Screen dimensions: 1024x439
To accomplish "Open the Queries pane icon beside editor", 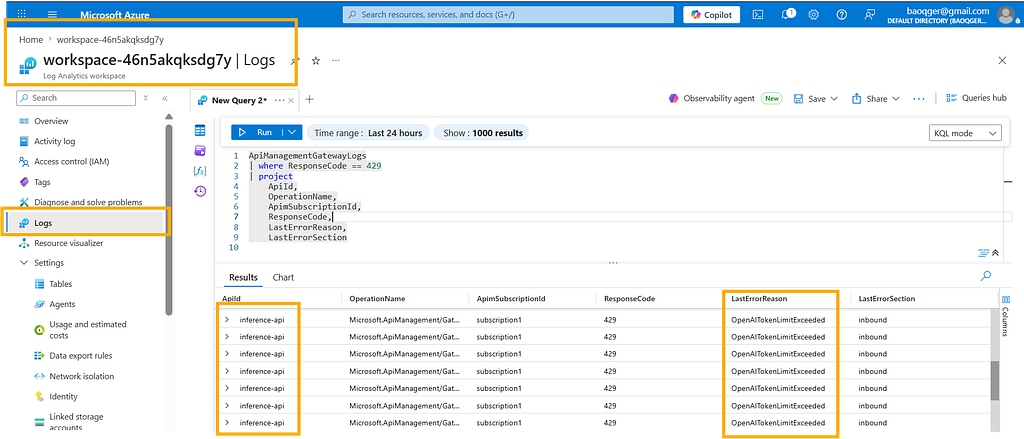I will [x=200, y=151].
